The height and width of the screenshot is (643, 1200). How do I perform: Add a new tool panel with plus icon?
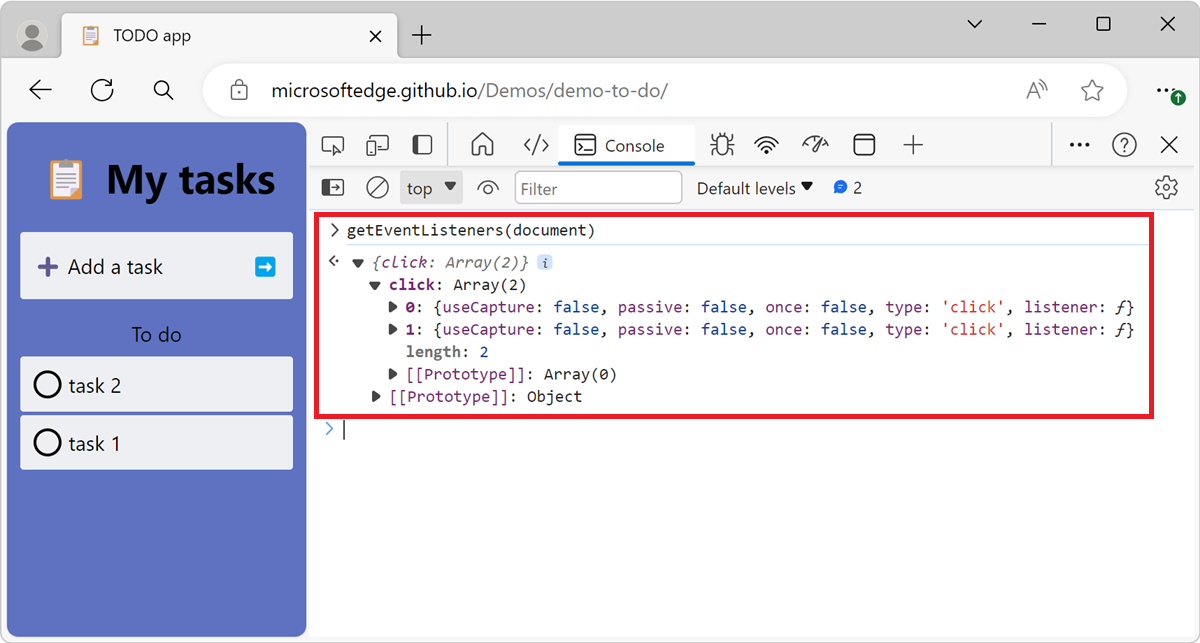[912, 144]
